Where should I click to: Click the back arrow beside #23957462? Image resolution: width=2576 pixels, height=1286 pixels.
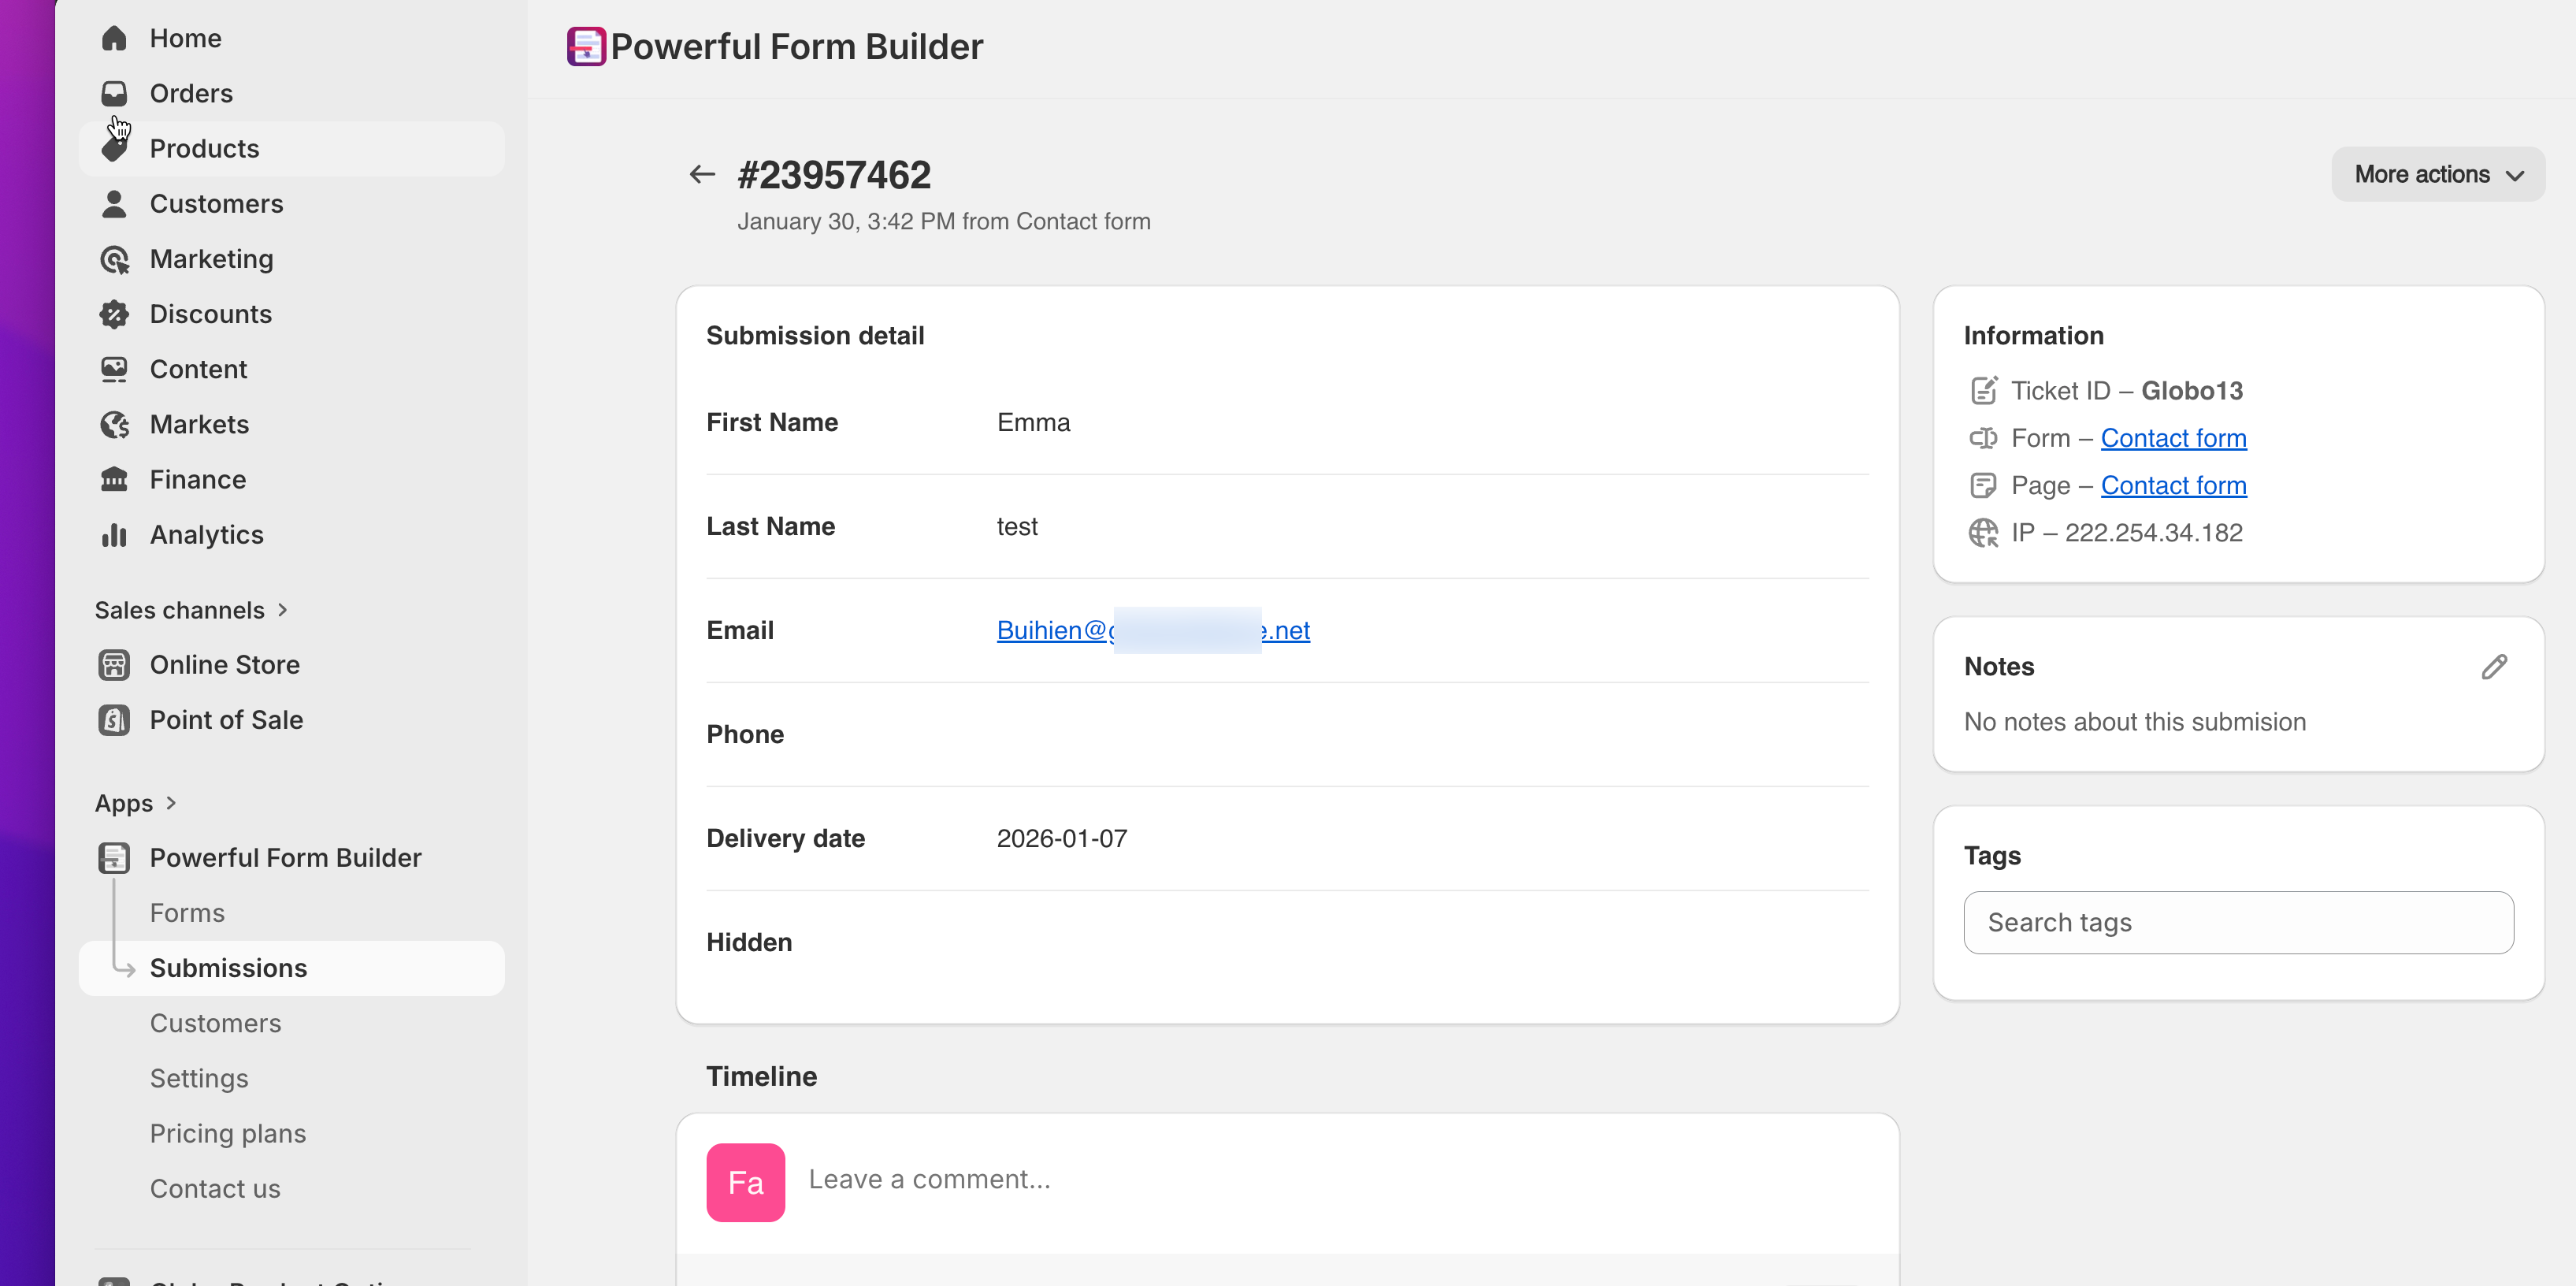coord(702,175)
